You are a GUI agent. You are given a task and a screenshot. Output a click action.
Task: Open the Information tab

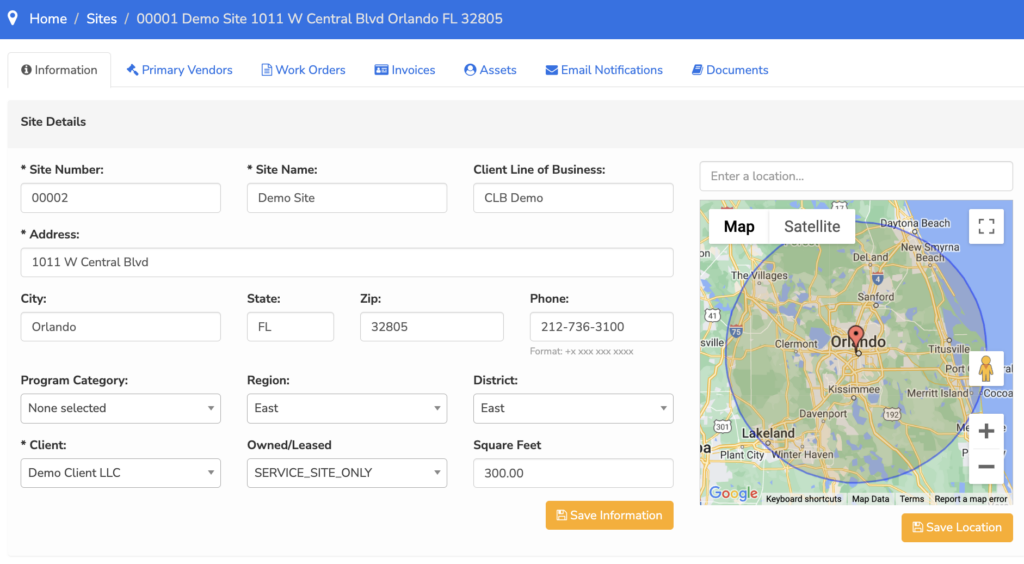click(59, 70)
